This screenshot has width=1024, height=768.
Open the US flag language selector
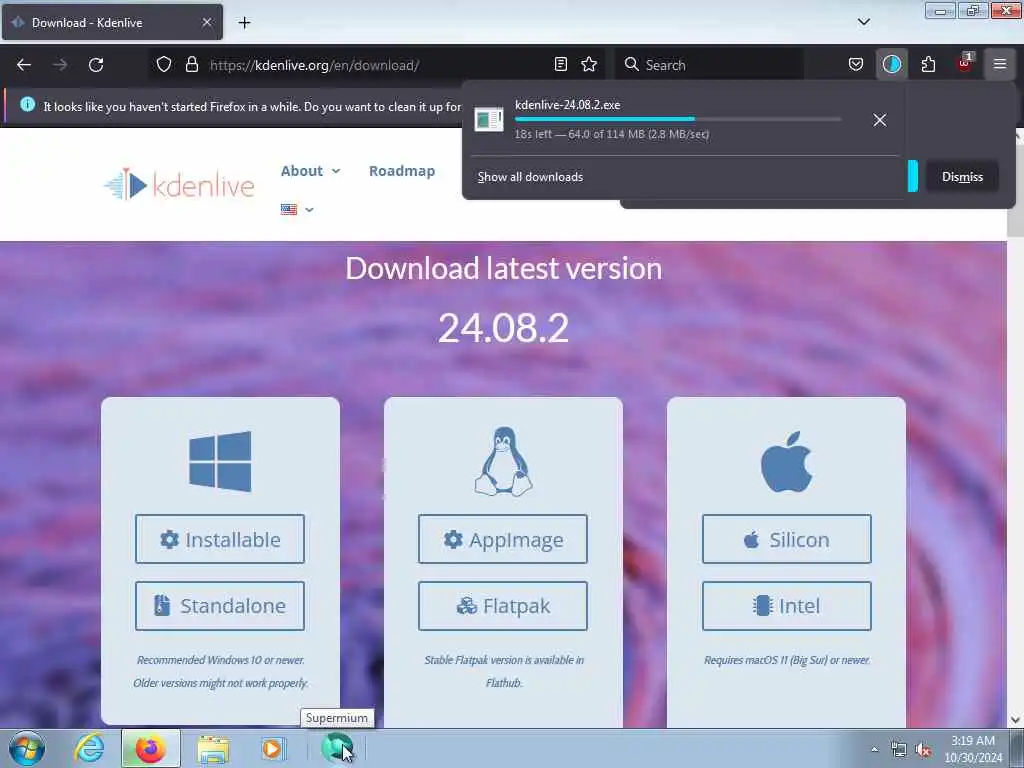pos(297,210)
